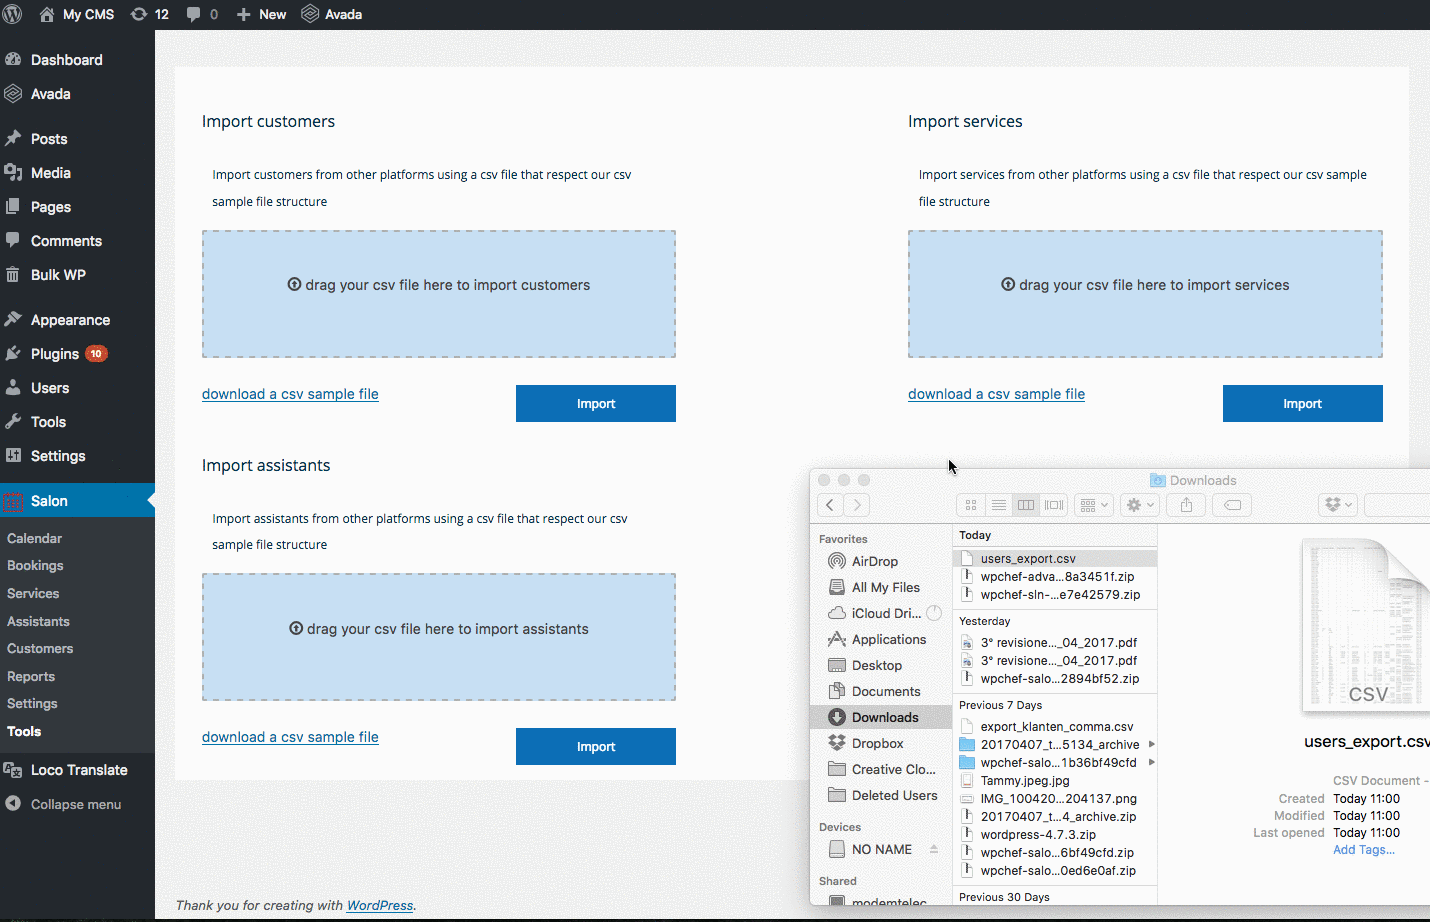Click Import button under Import customers

coord(595,404)
